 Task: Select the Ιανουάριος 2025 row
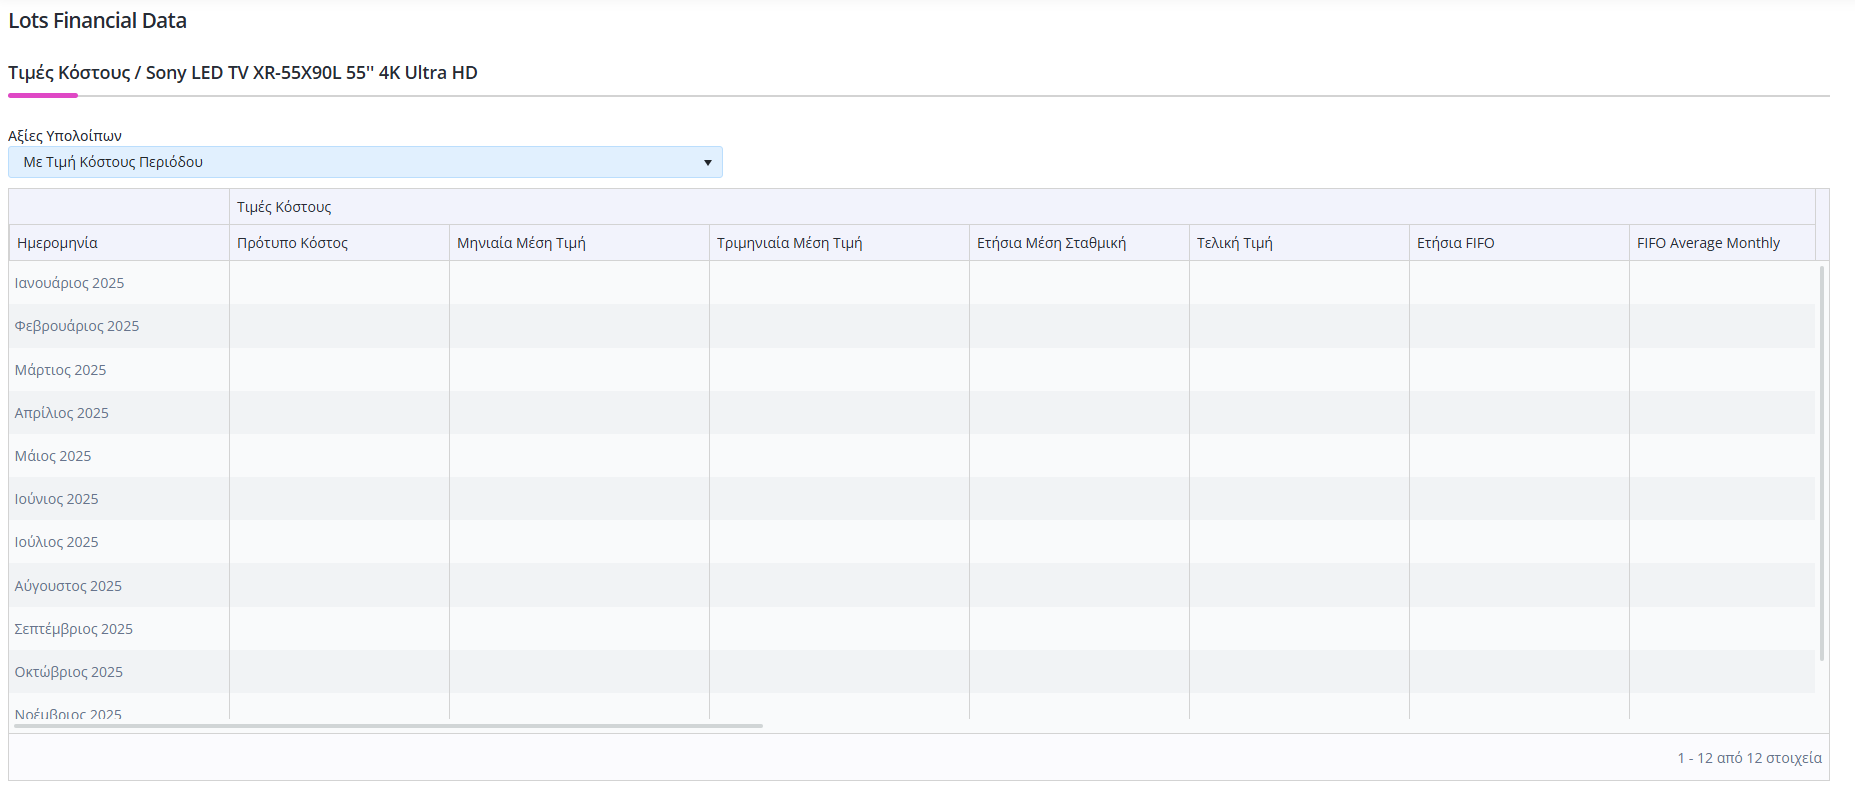click(x=912, y=283)
